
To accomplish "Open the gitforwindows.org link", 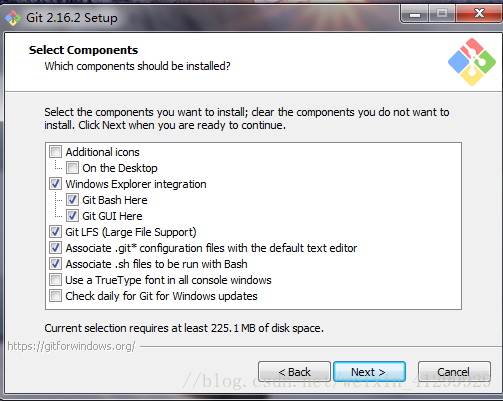I will point(71,346).
